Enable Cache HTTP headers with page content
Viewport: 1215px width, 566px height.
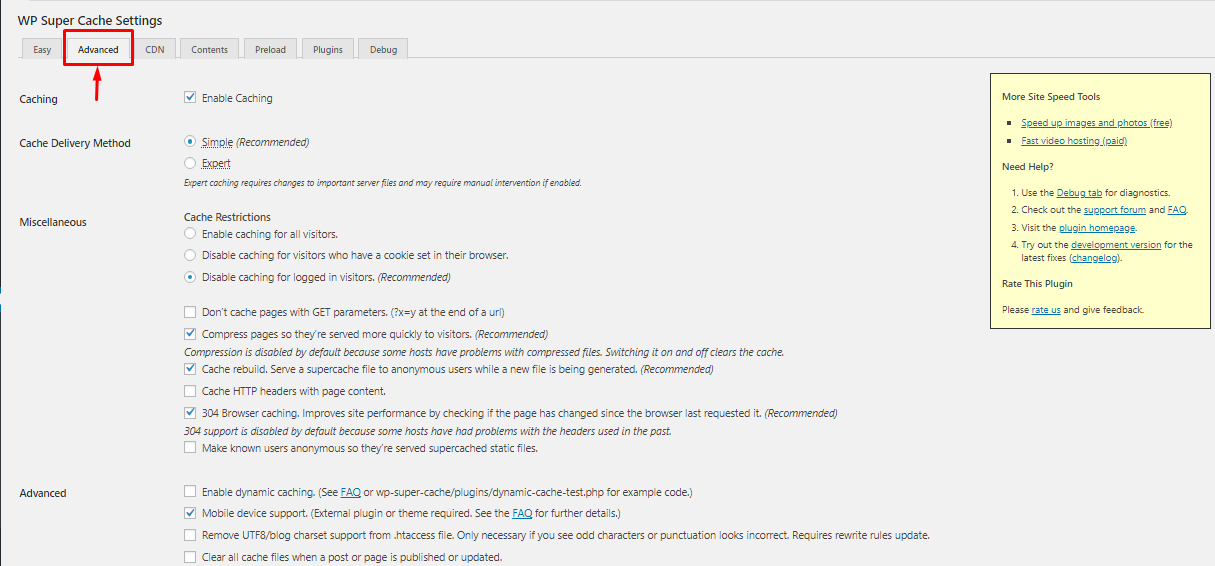190,391
